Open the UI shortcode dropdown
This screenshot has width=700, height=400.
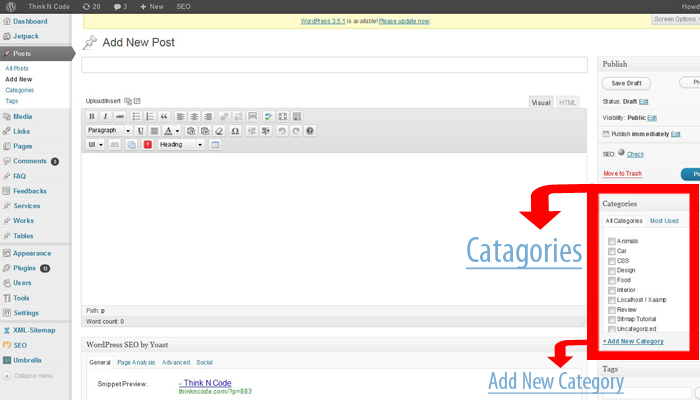click(x=95, y=145)
